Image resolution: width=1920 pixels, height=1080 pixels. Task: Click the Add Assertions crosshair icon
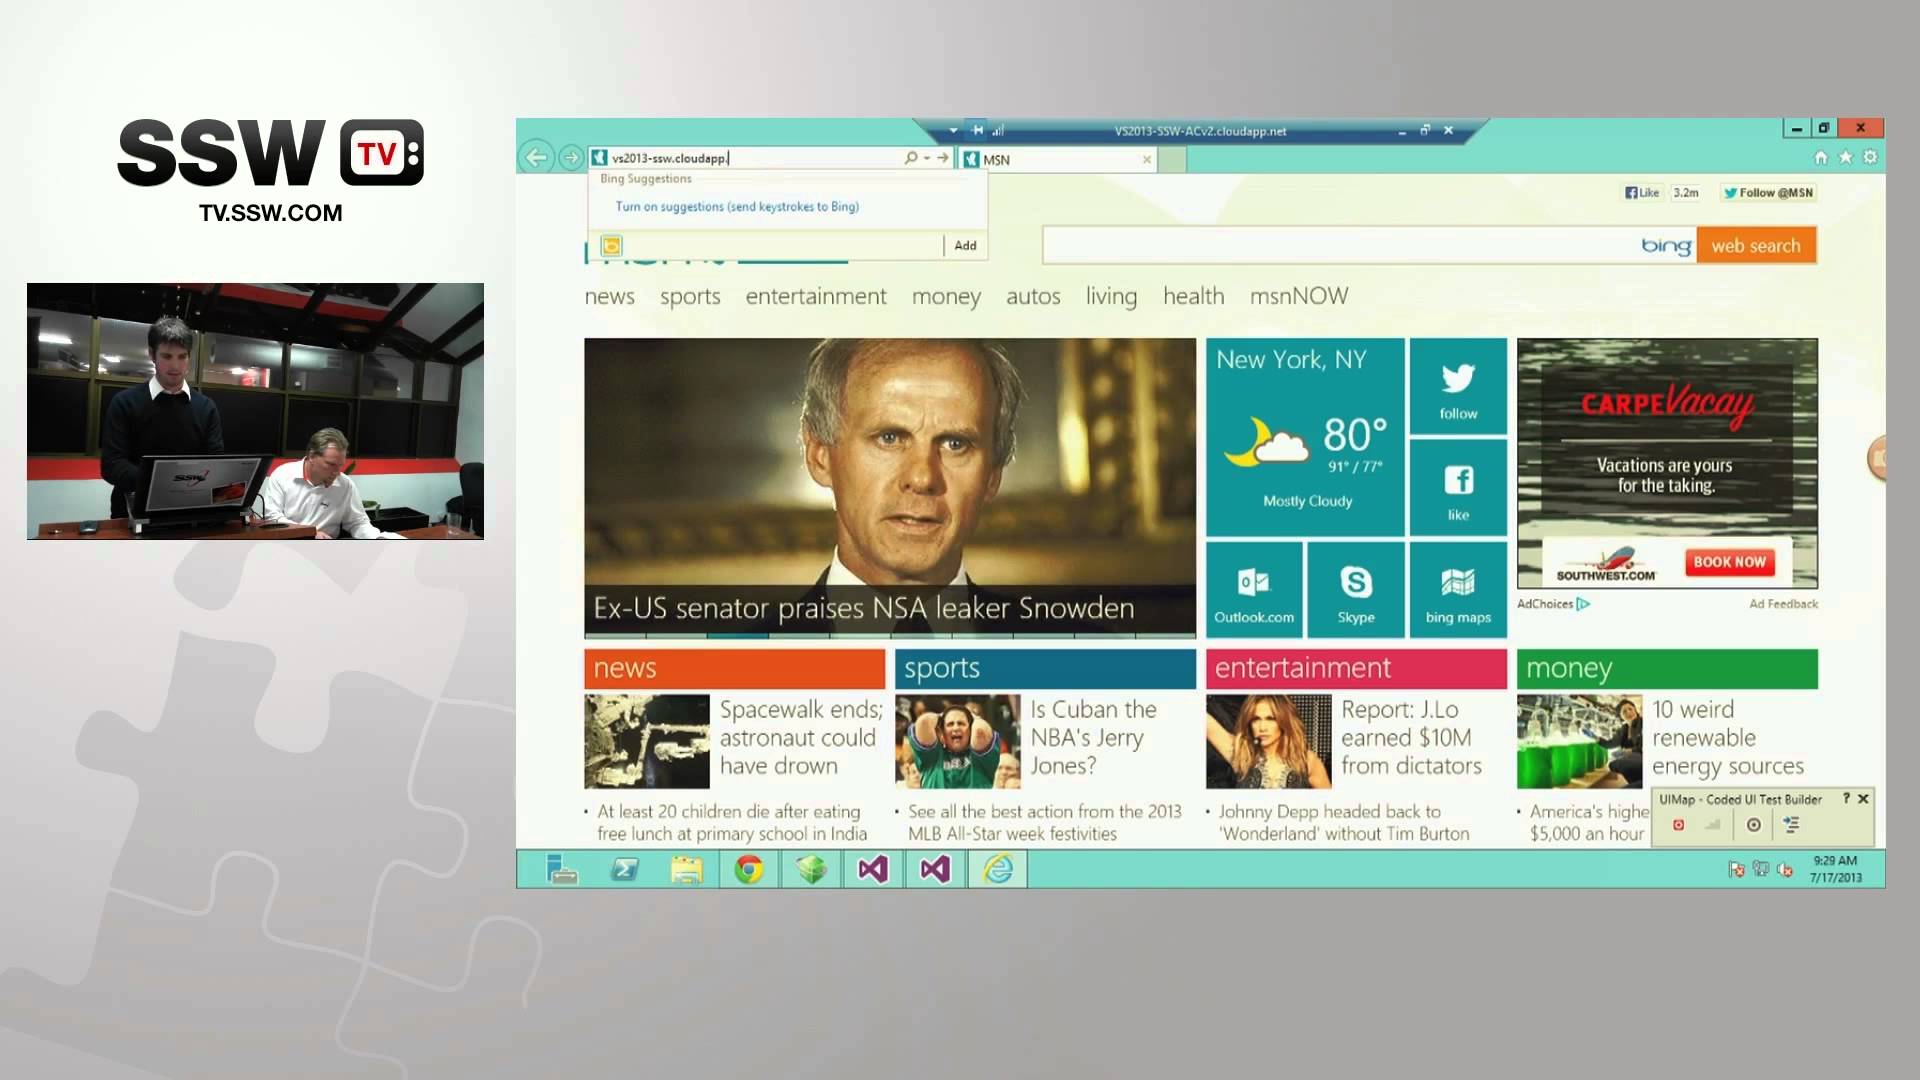(1753, 825)
